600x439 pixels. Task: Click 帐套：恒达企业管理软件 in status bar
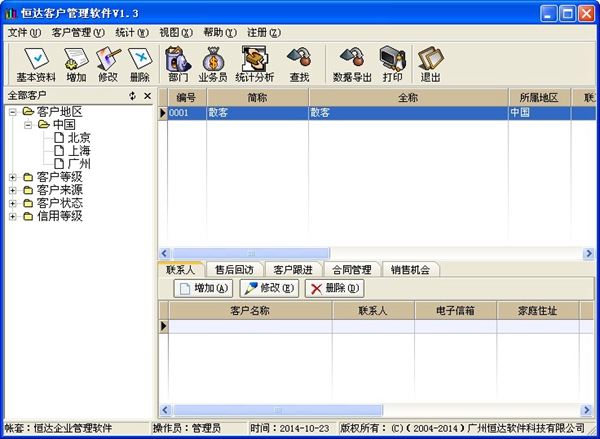(58, 428)
